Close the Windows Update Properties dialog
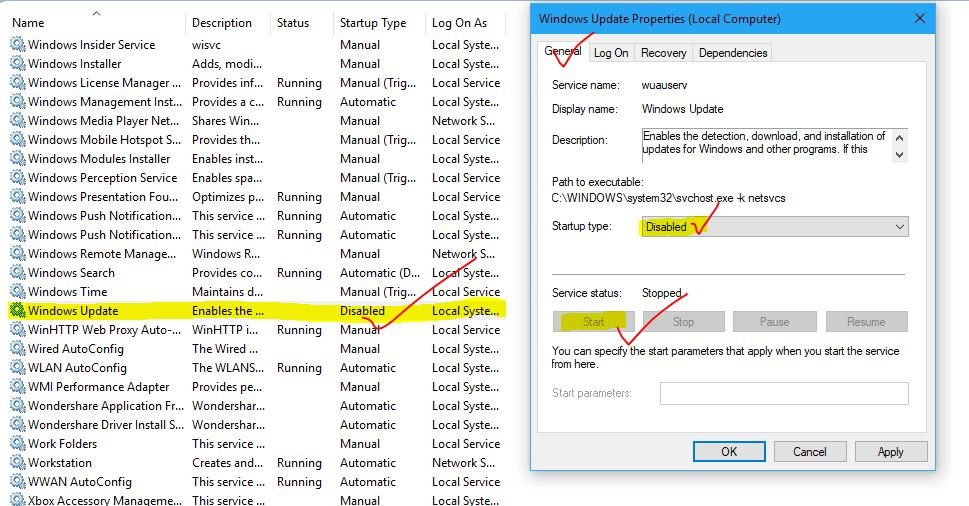The width and height of the screenshot is (969, 506). (920, 19)
